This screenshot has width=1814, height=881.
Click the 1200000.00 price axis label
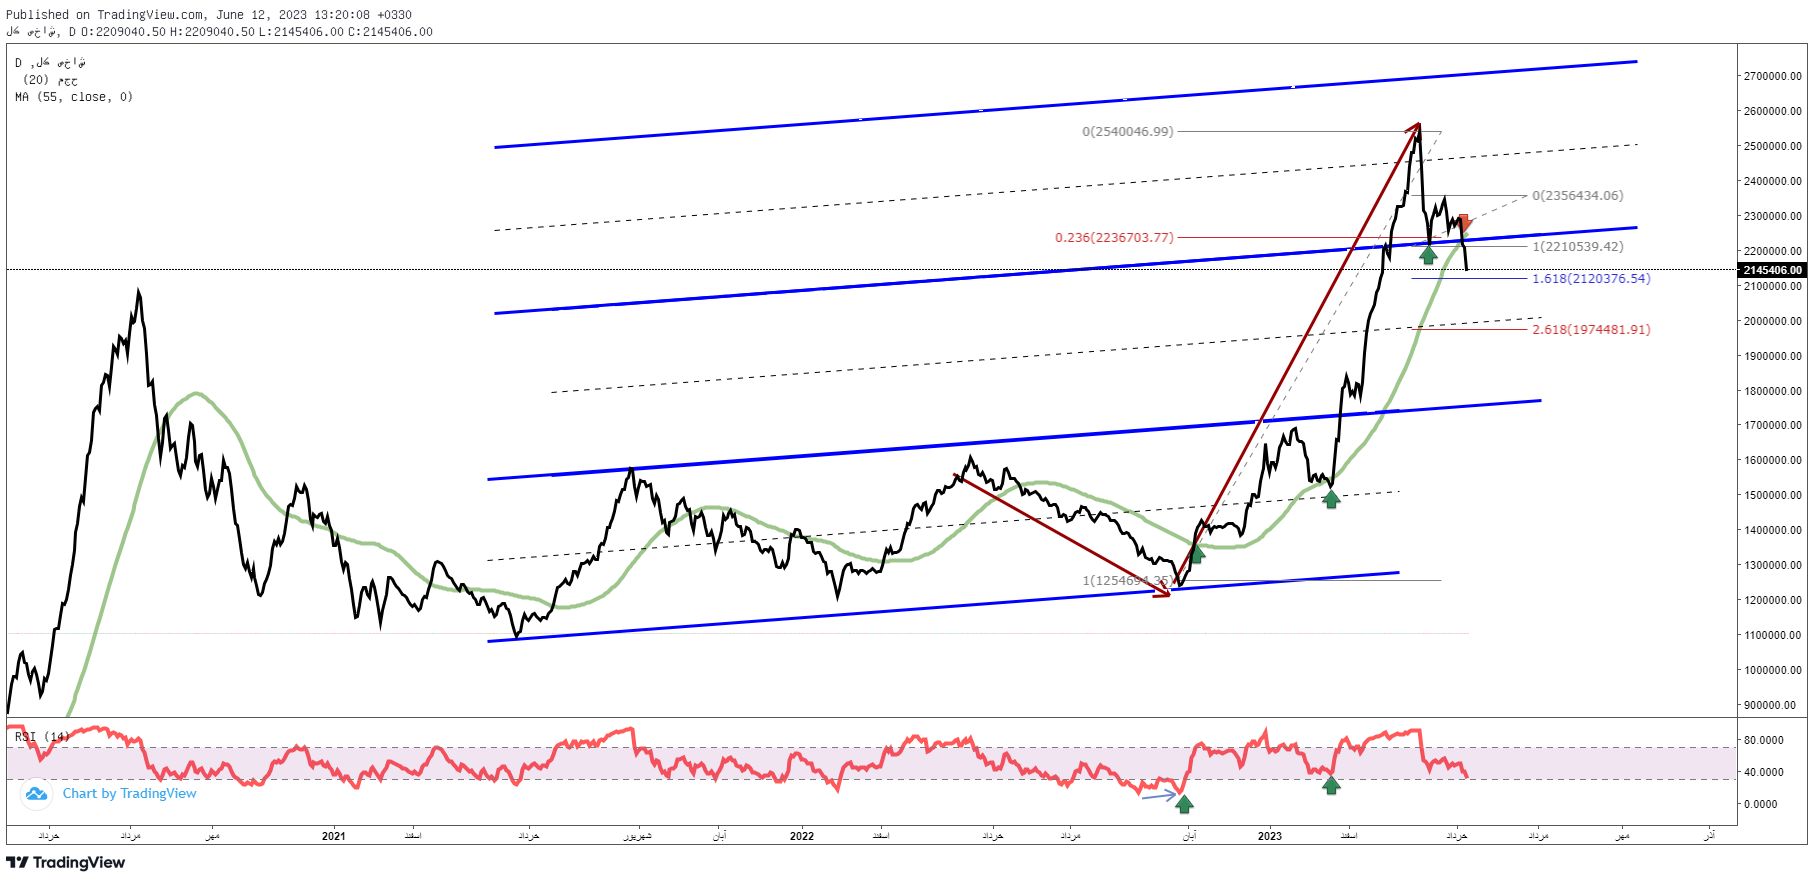pos(1773,600)
